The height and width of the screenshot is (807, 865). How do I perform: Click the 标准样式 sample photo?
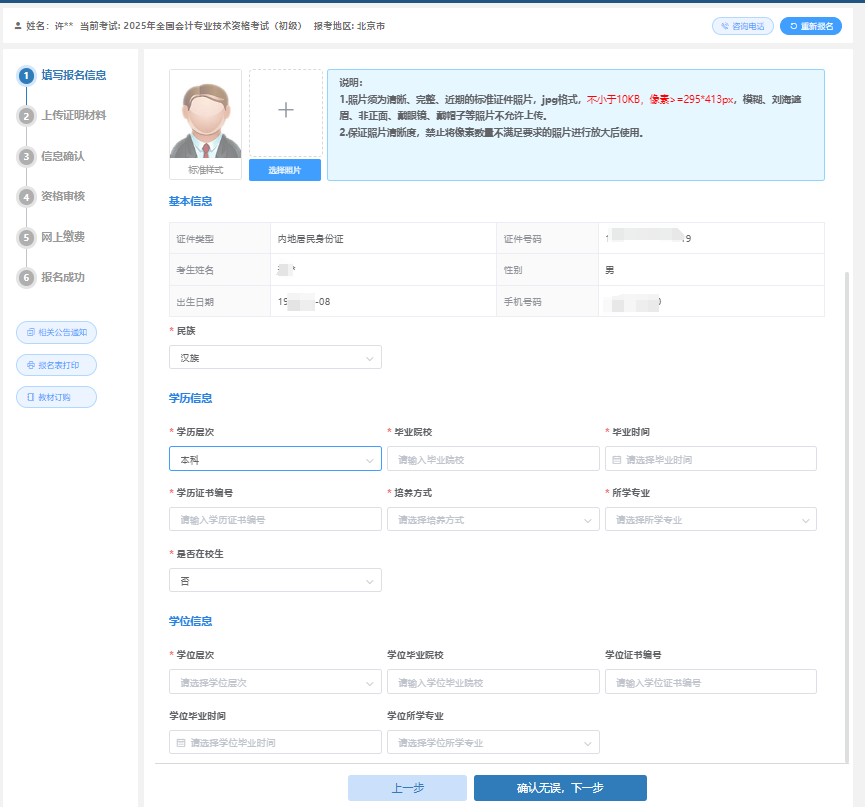[x=205, y=124]
